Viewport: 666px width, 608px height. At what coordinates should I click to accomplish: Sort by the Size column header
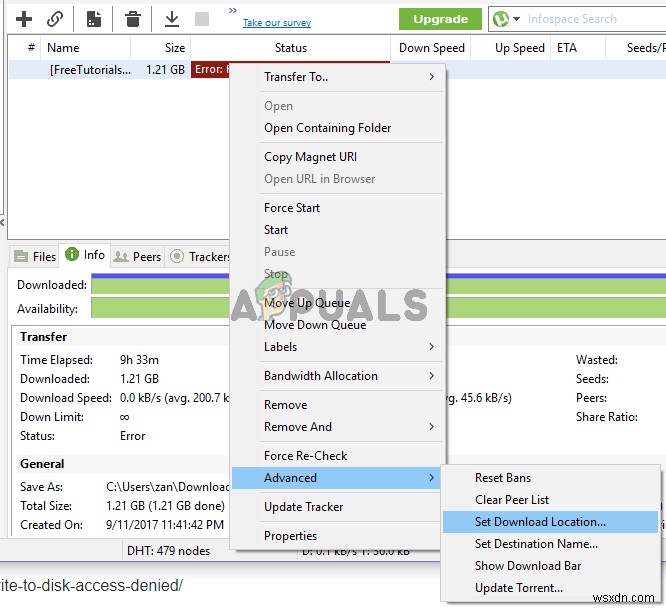coord(161,48)
